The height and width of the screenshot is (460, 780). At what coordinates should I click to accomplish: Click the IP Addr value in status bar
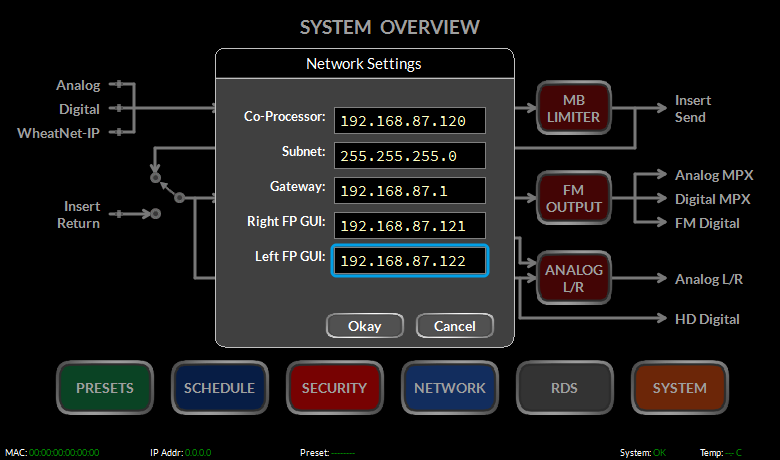198,453
